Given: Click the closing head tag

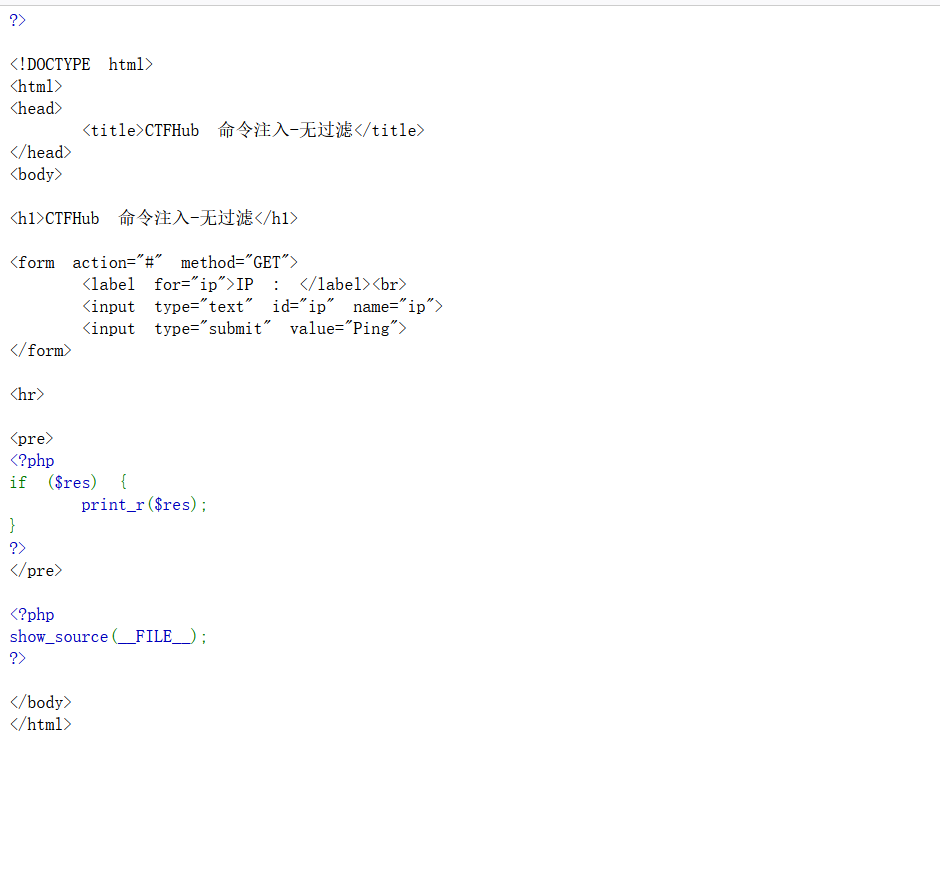Looking at the screenshot, I should pos(41,152).
